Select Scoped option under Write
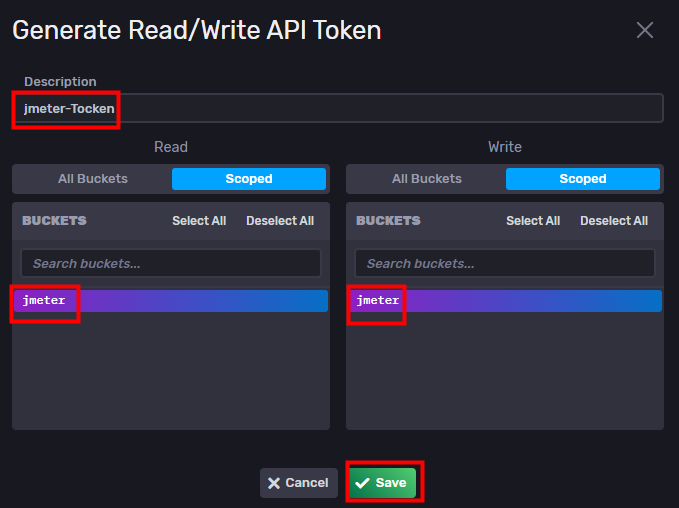Viewport: 679px width, 508px height. click(582, 179)
